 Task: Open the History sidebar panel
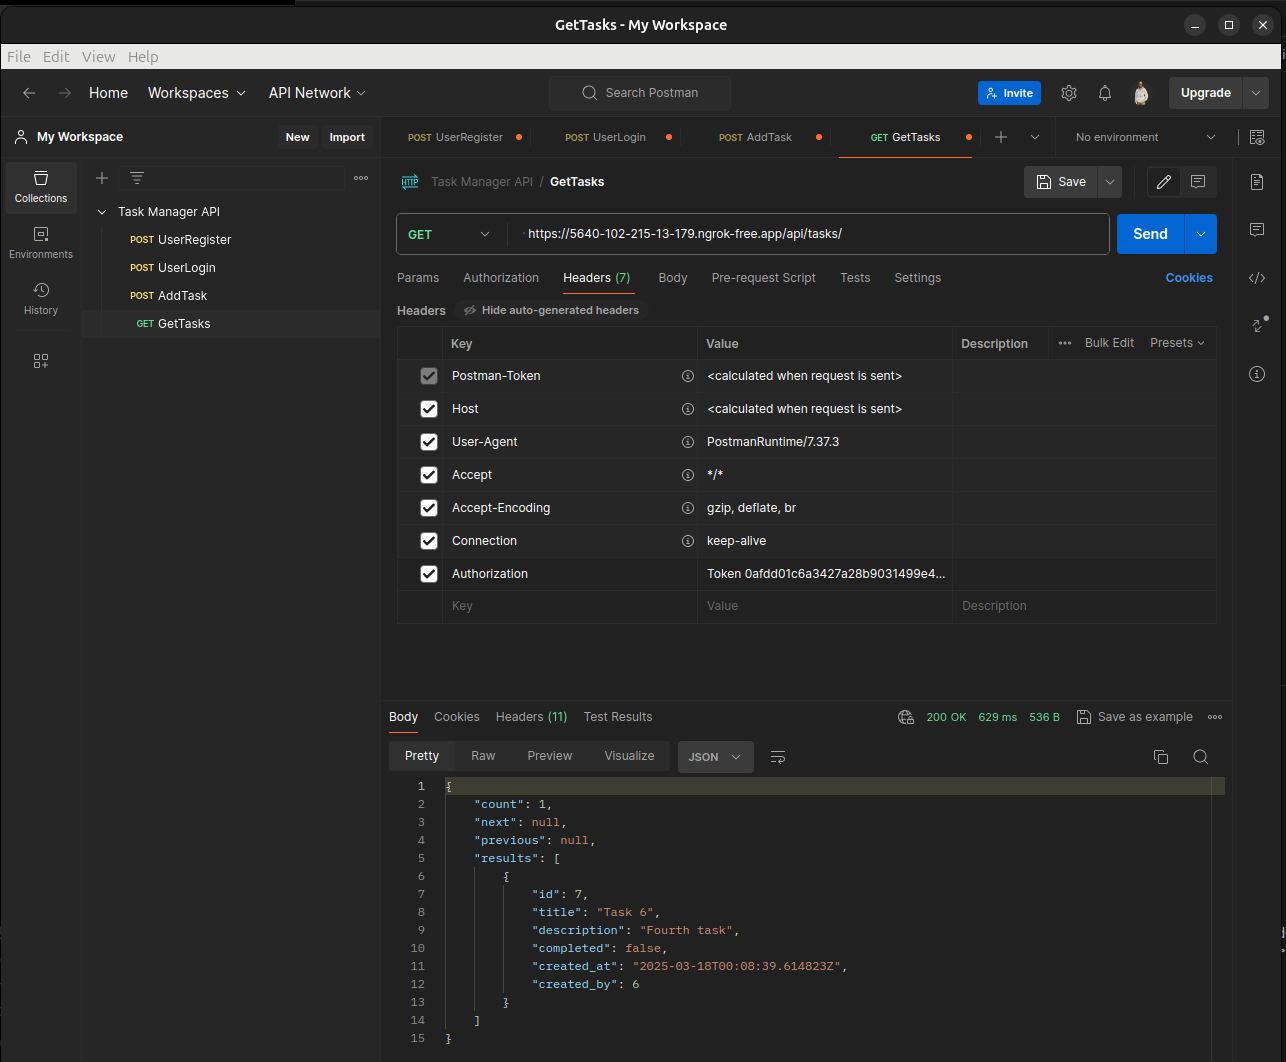point(41,299)
